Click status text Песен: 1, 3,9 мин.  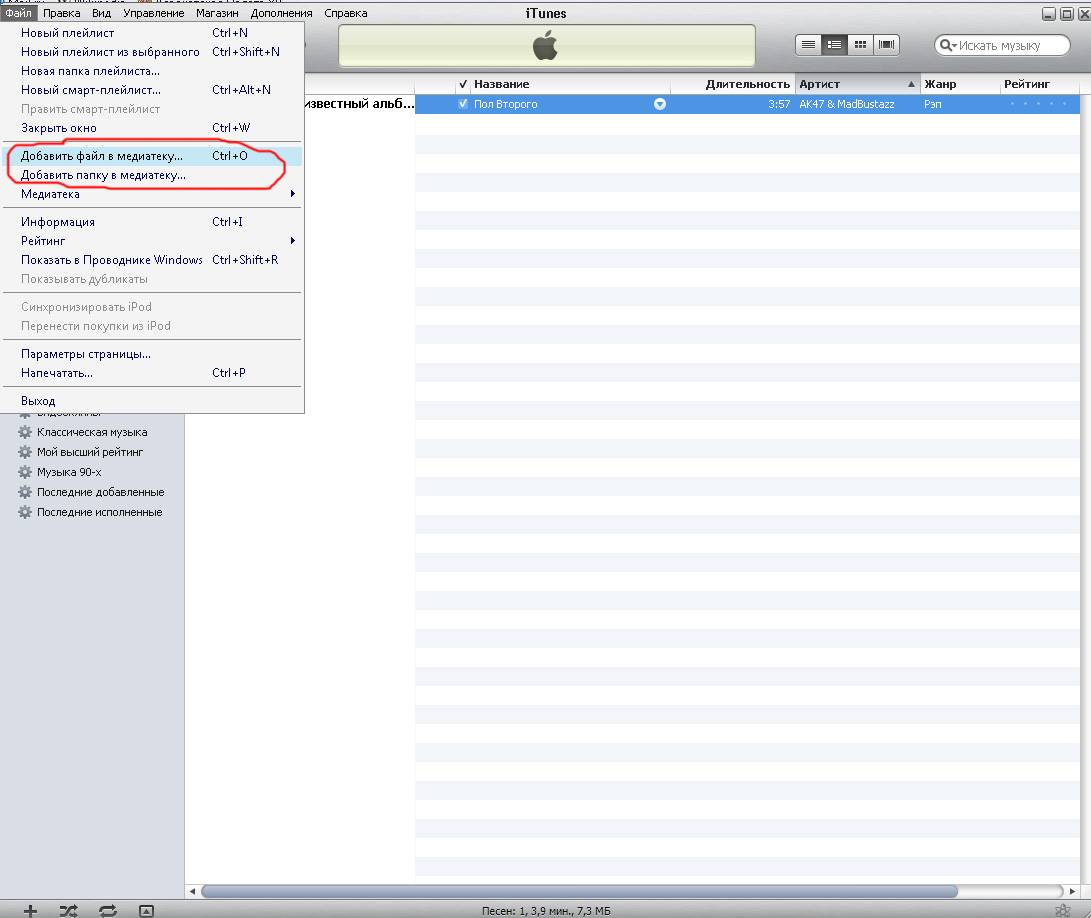546,910
